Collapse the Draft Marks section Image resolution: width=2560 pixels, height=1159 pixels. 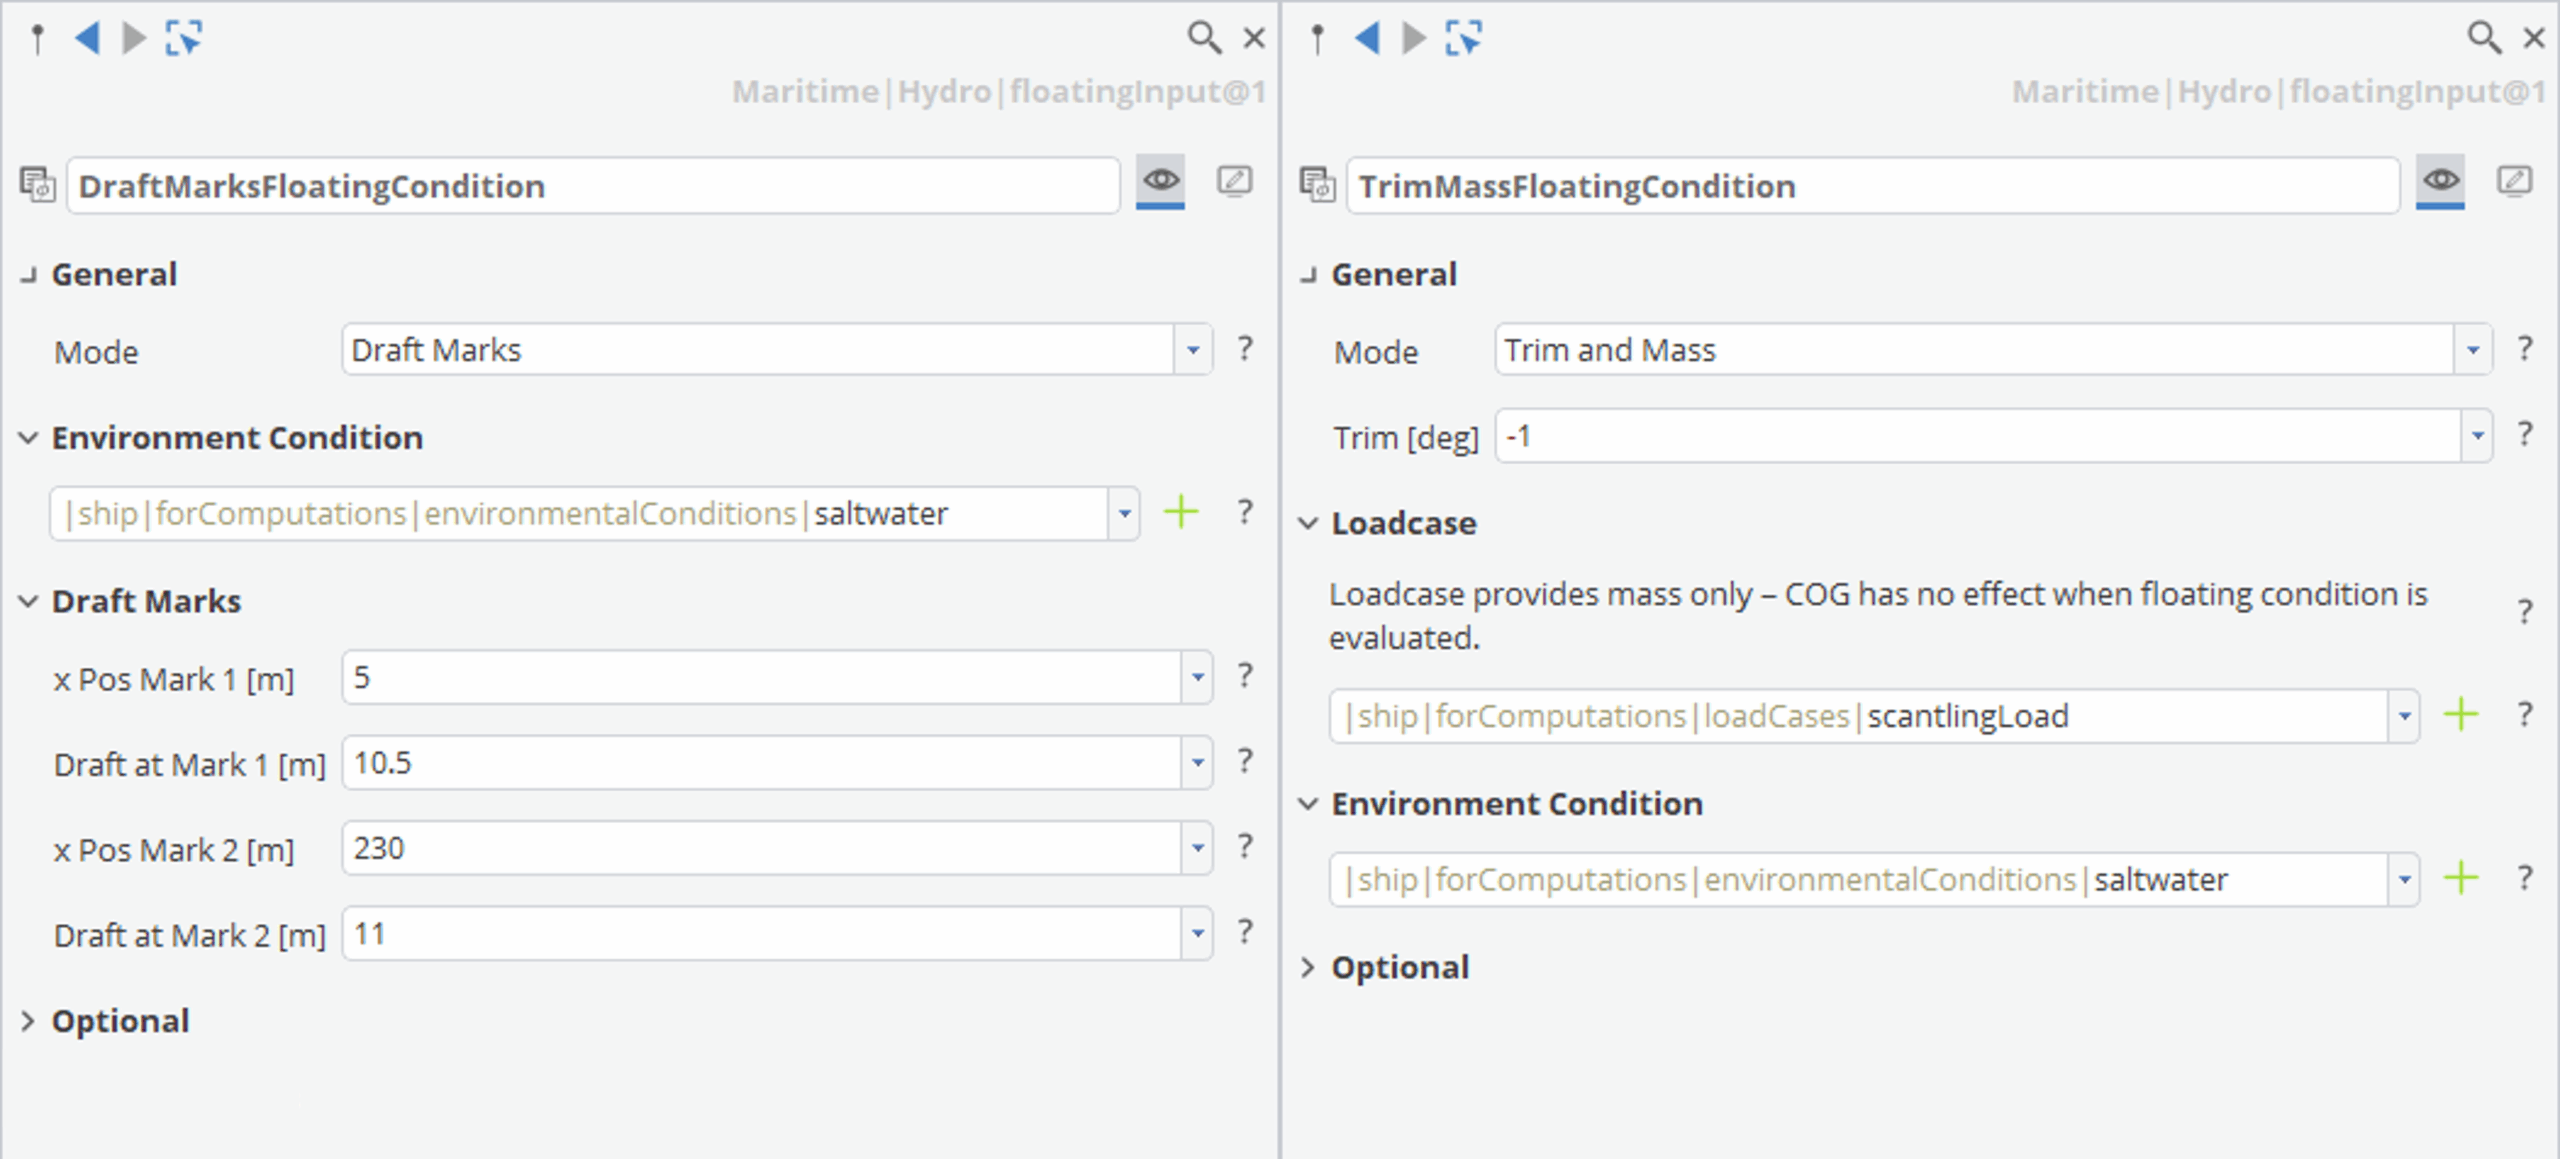pos(28,602)
